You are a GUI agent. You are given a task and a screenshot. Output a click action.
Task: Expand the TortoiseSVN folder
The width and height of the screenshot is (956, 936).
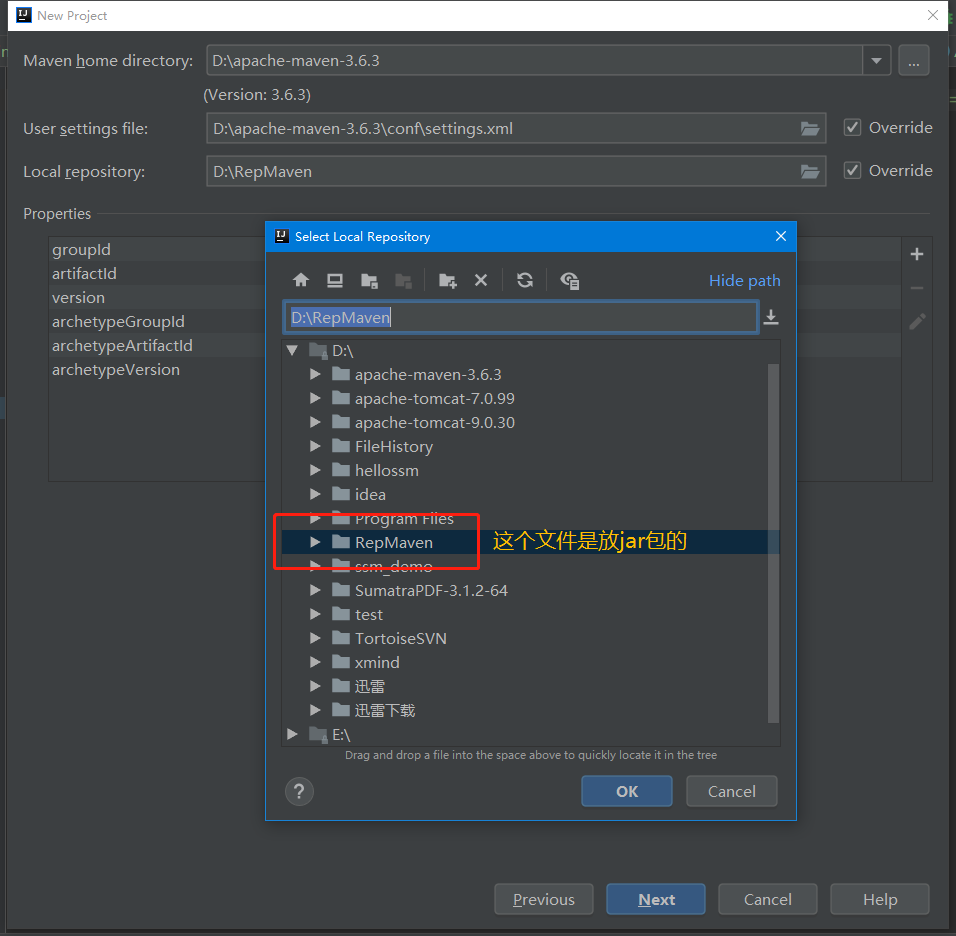point(315,638)
